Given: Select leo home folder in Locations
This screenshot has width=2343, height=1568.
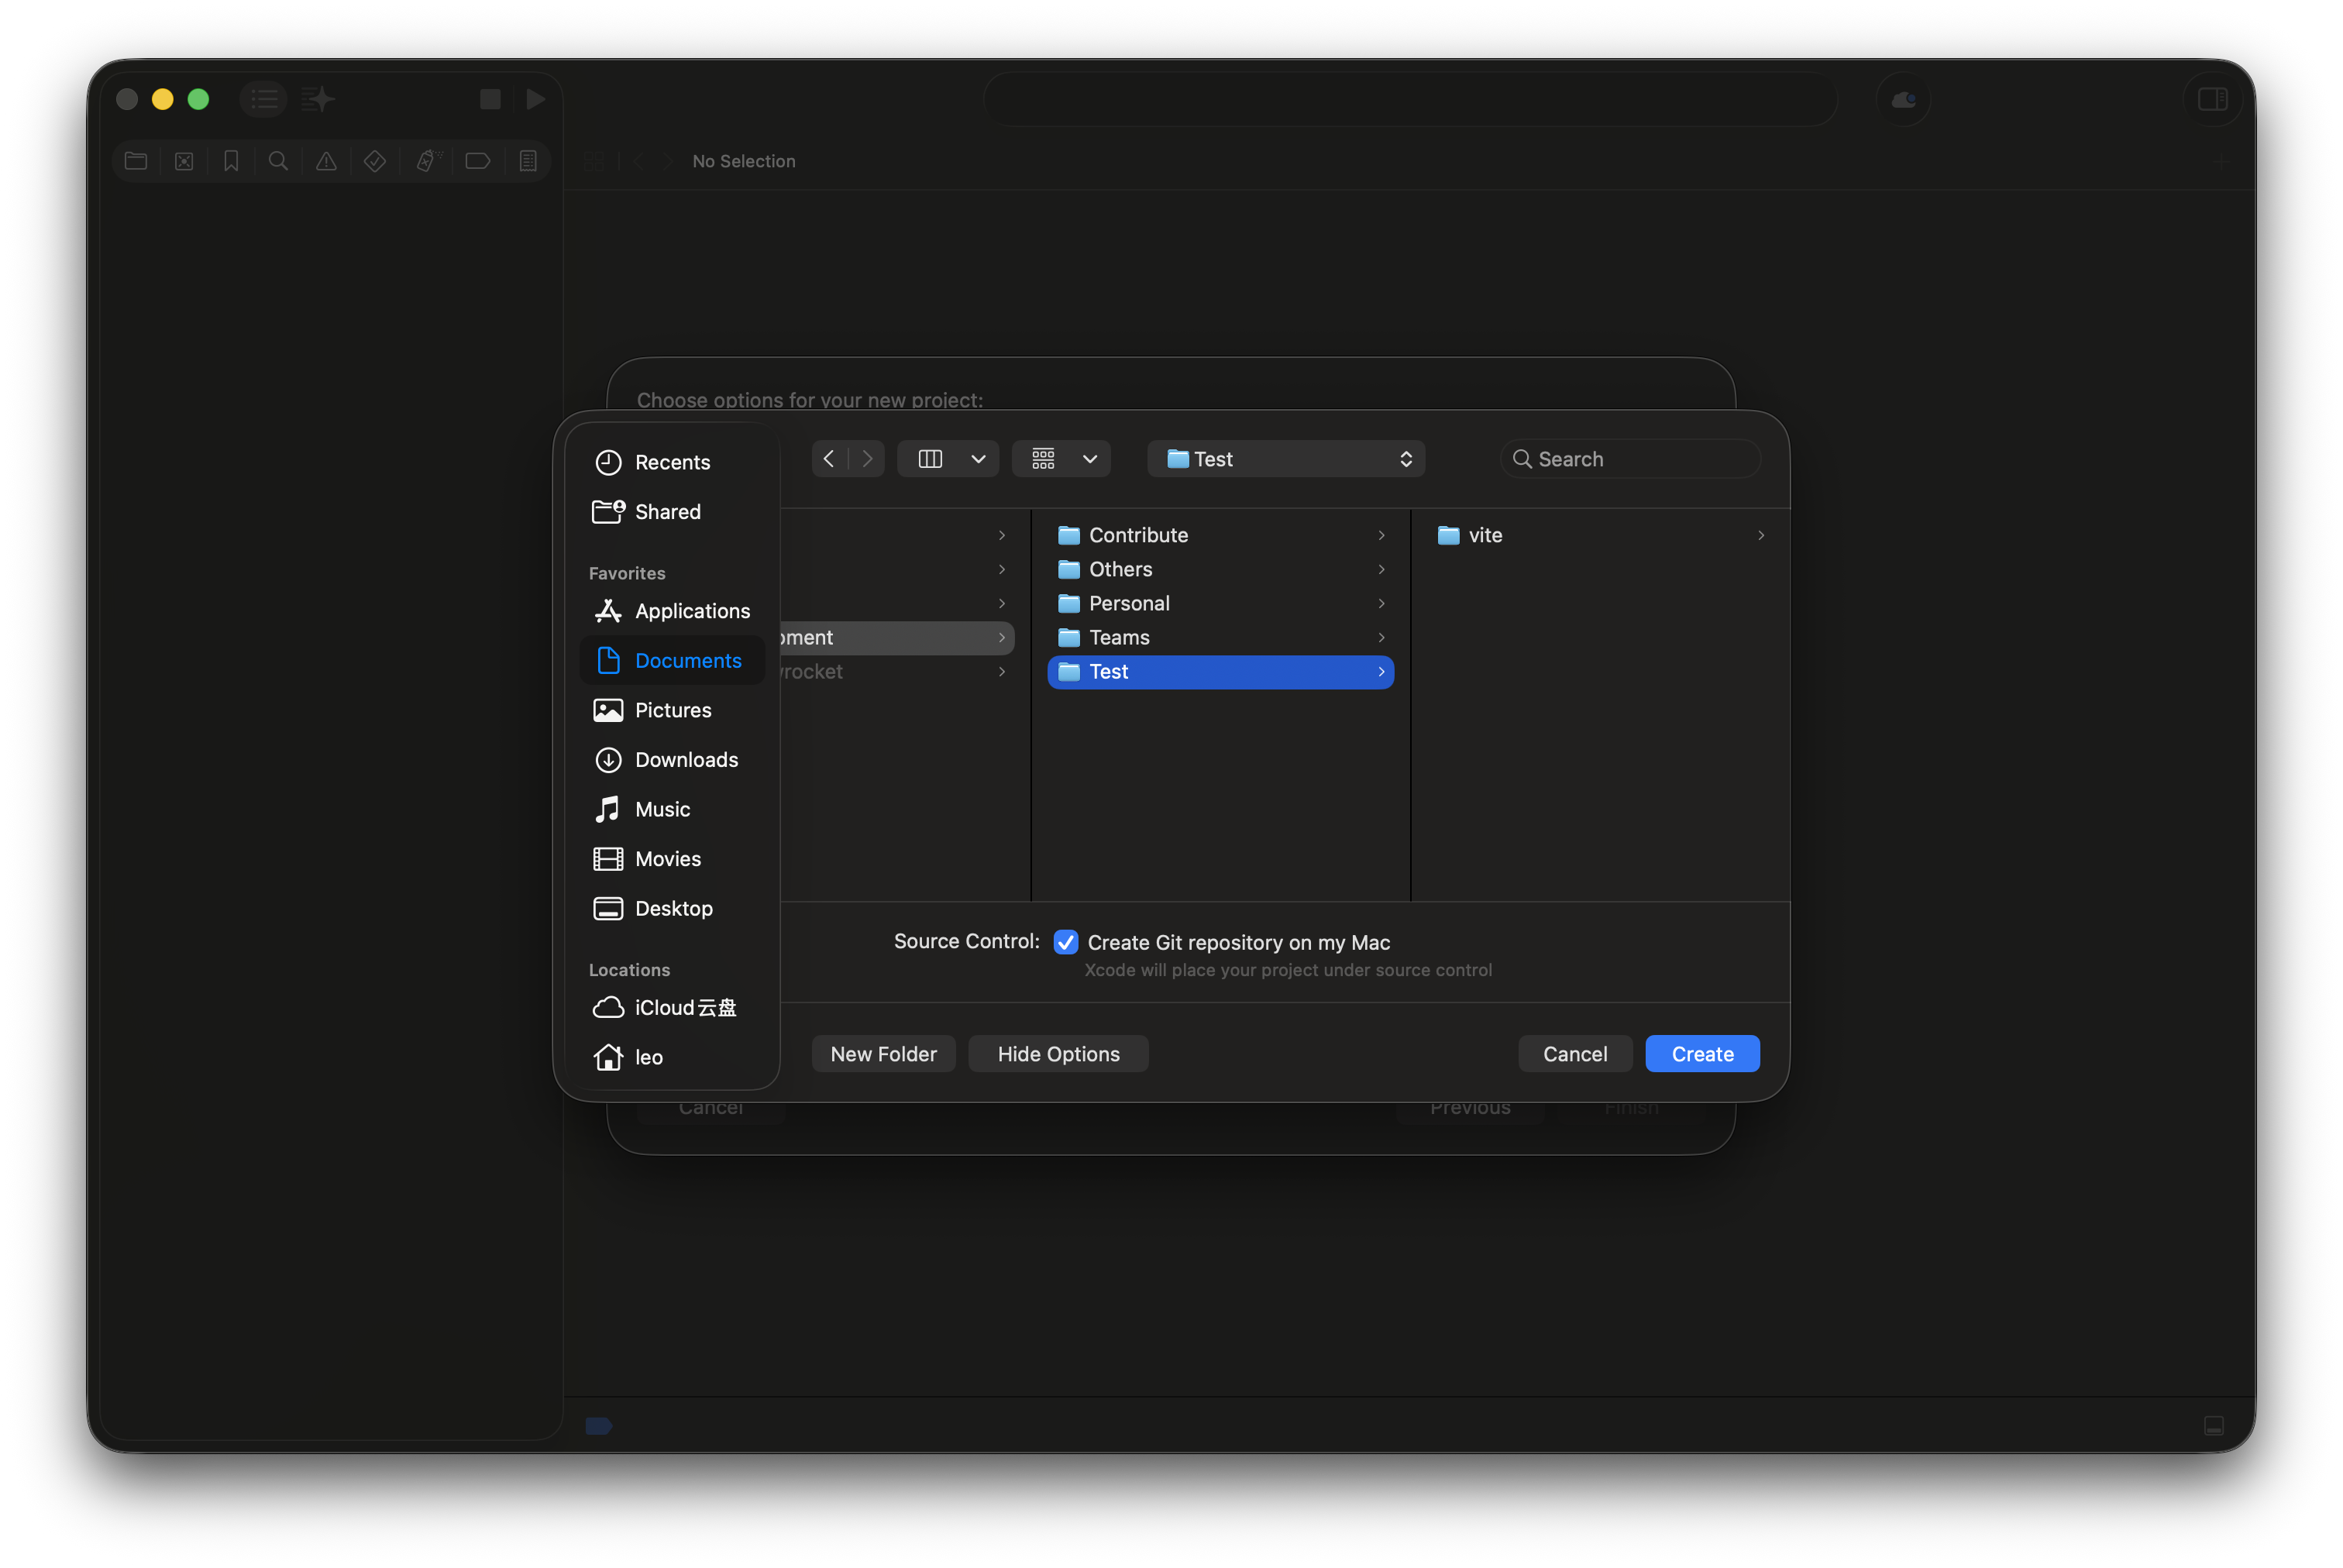Looking at the screenshot, I should (672, 1056).
